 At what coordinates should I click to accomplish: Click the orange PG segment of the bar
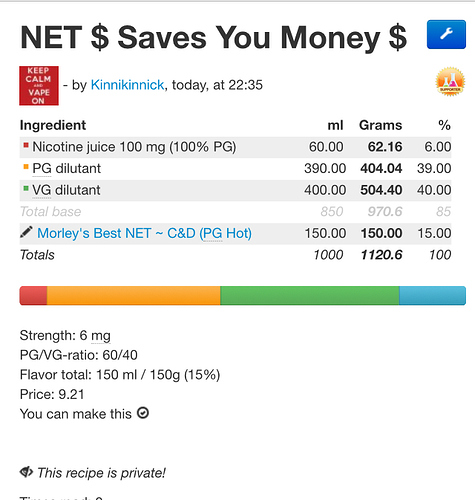pos(134,296)
